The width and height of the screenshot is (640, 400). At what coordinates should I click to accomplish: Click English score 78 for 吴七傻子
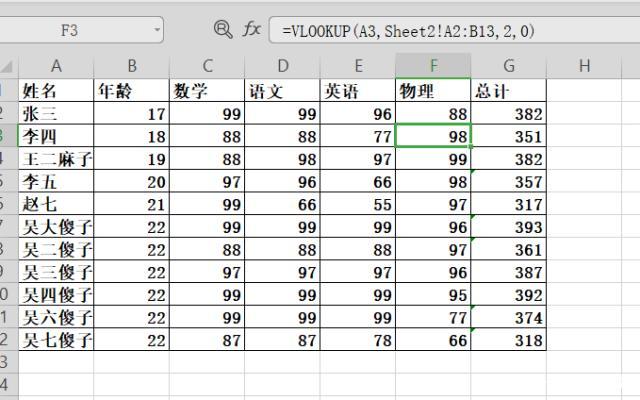point(358,340)
